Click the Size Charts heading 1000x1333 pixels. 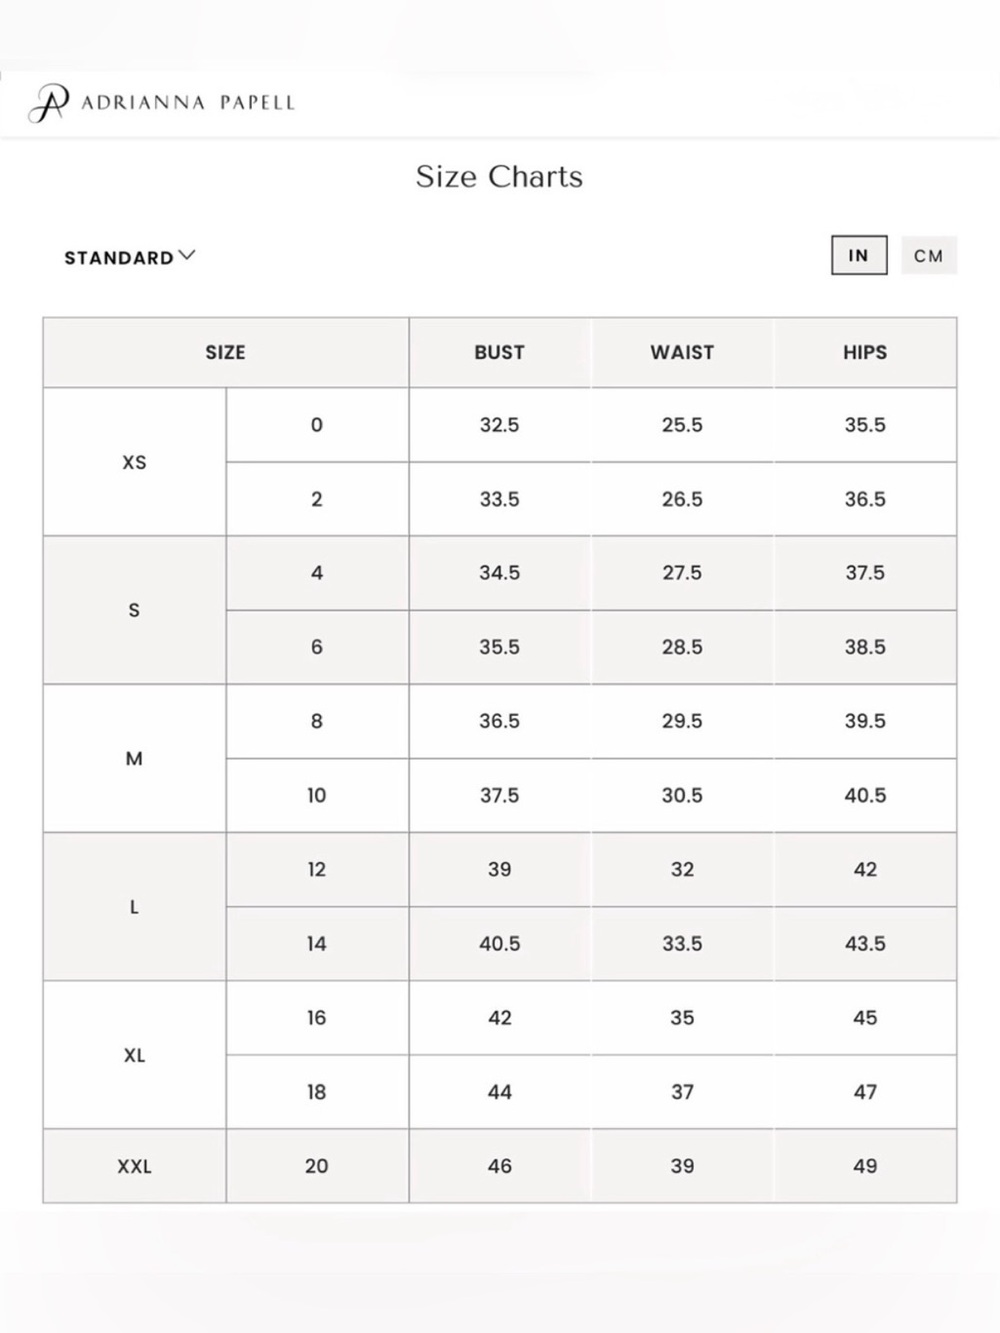[x=499, y=176]
